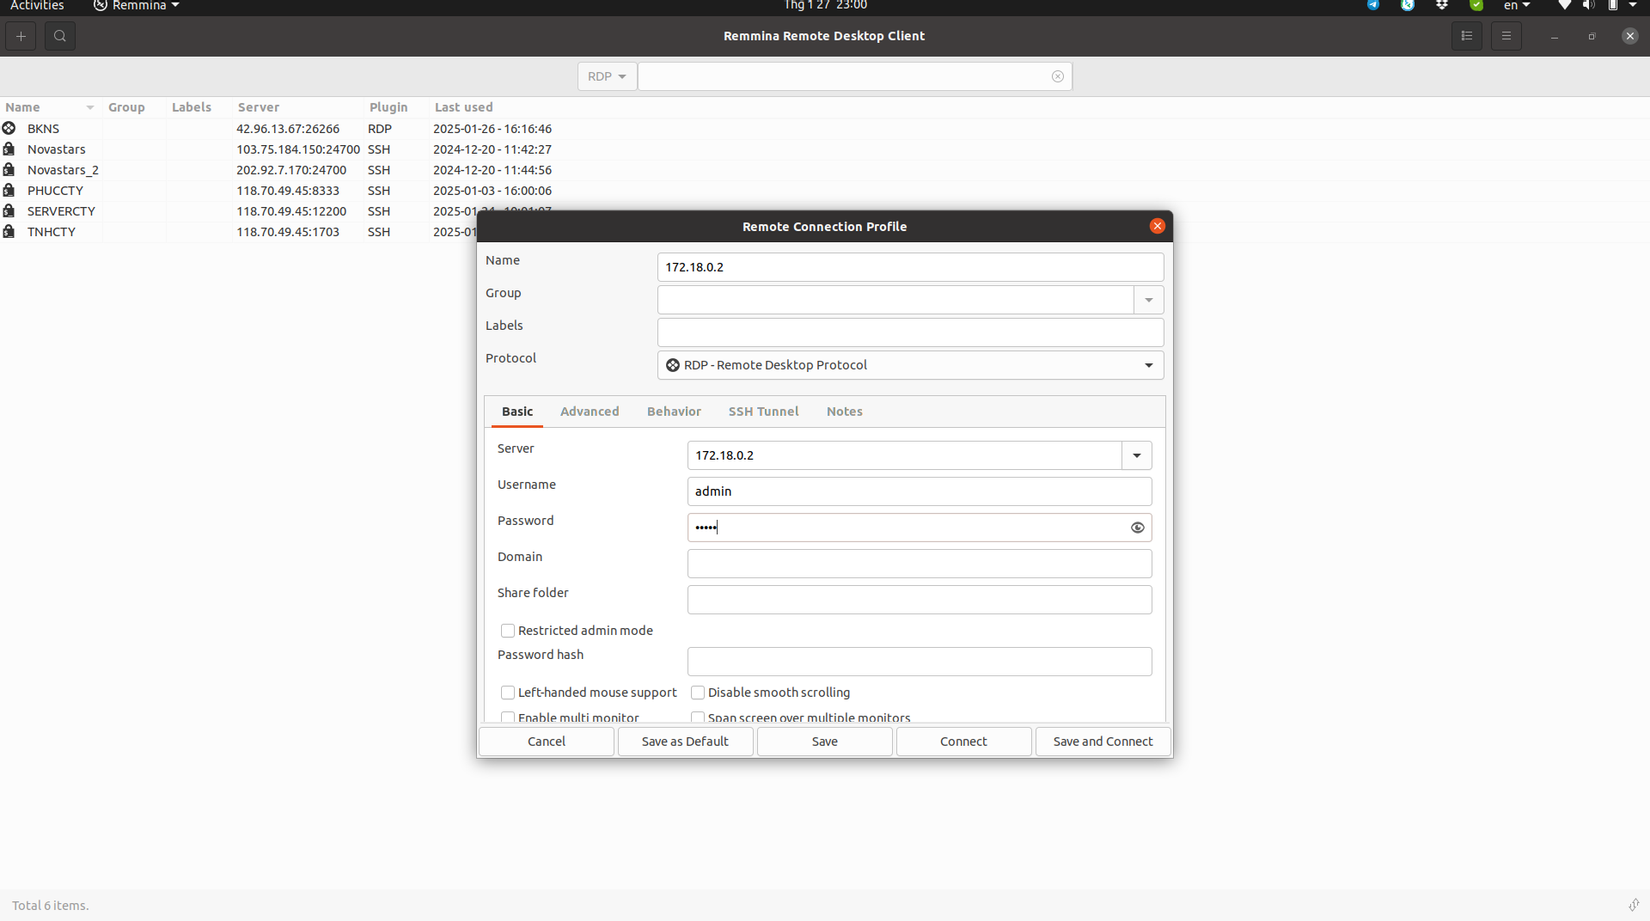
Task: Open the Remmina app menu in top bar
Action: (x=137, y=6)
